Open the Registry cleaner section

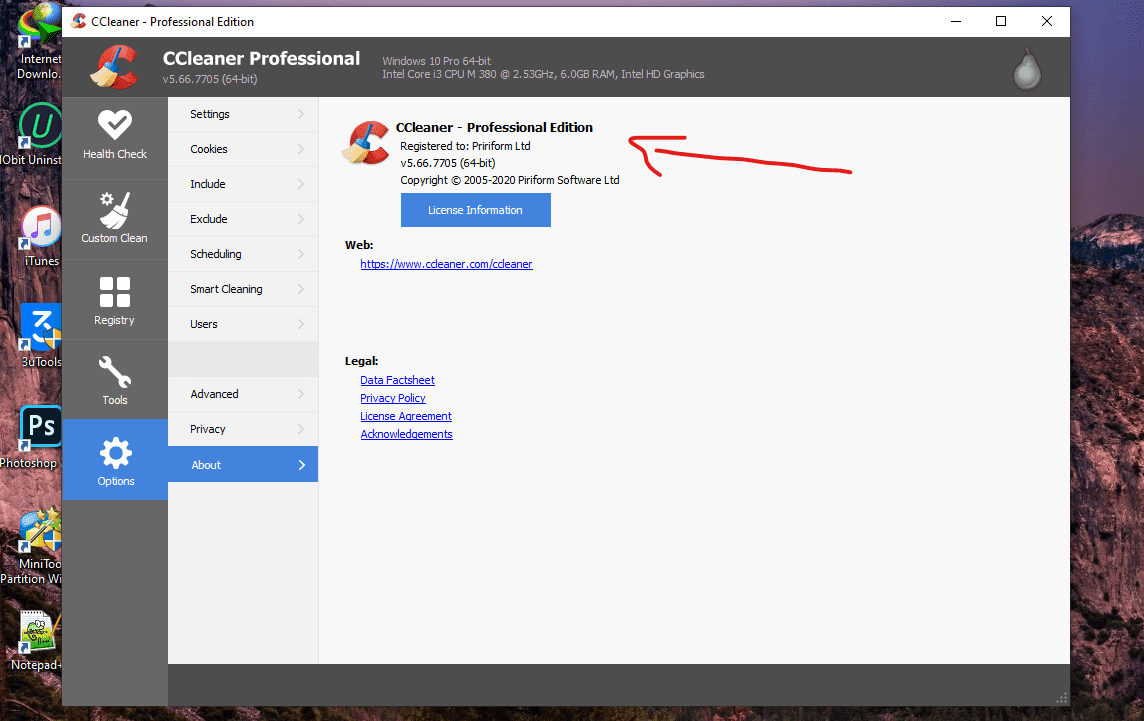[115, 300]
